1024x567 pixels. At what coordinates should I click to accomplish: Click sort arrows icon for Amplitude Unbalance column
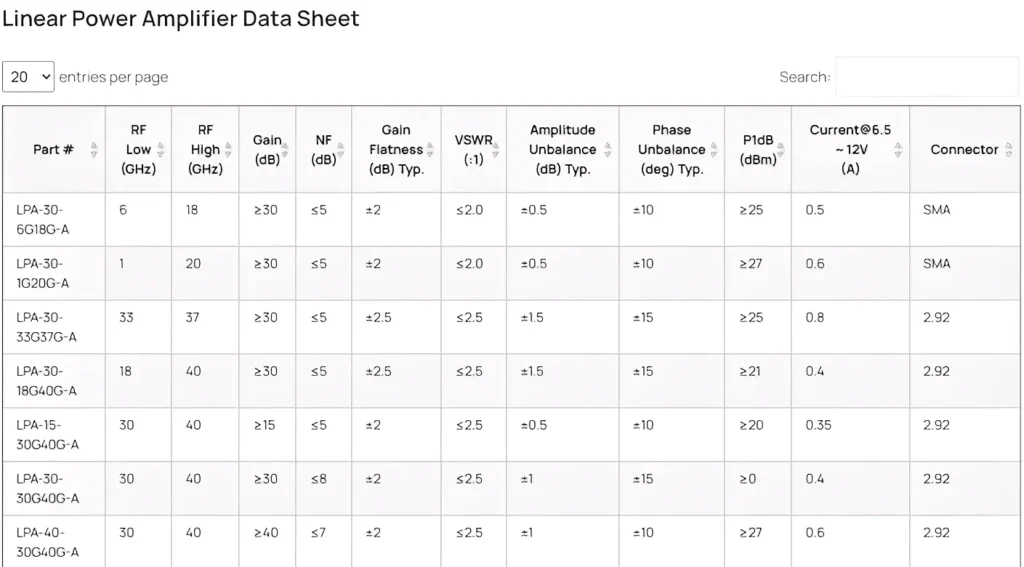[608, 150]
